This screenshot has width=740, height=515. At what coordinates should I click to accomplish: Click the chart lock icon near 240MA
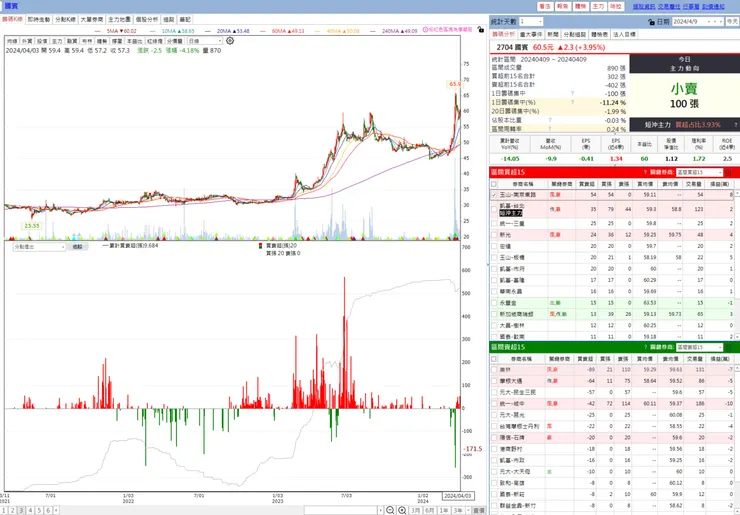[480, 30]
